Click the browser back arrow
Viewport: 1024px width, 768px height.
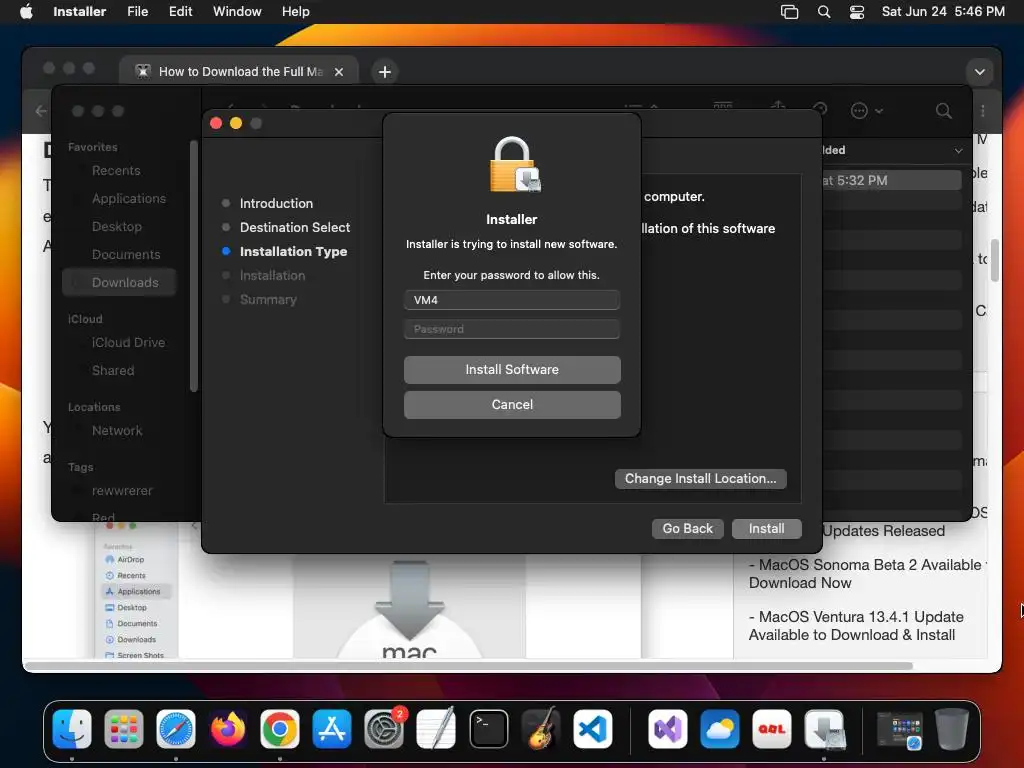click(40, 111)
